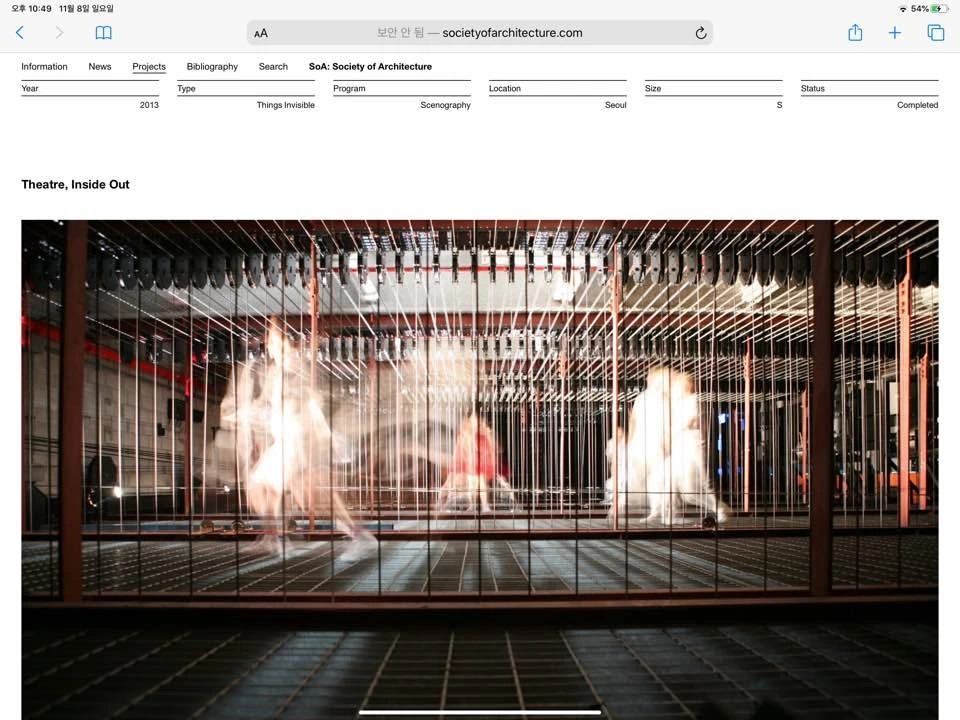This screenshot has height=720, width=960.
Task: Tap the Safari forward arrow
Action: click(59, 32)
